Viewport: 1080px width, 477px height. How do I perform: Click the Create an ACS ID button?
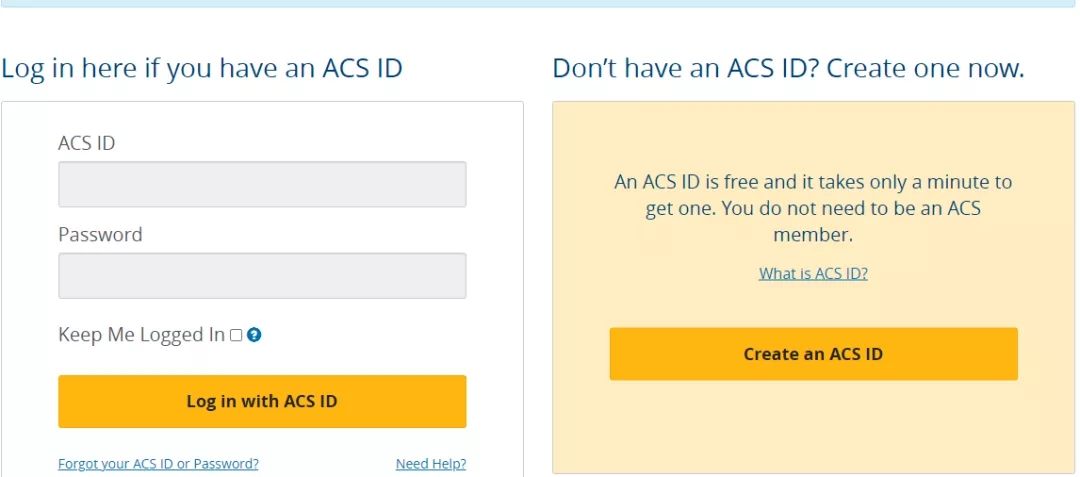813,354
